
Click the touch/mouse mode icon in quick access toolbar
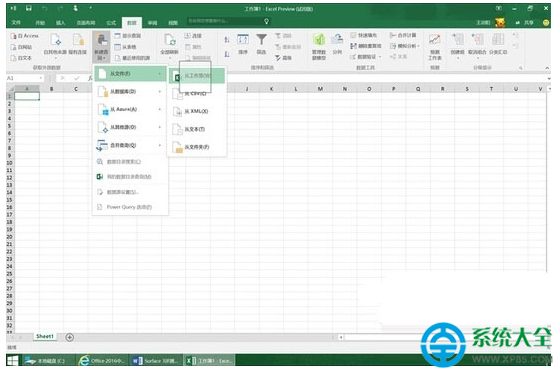pyautogui.click(x=75, y=8)
